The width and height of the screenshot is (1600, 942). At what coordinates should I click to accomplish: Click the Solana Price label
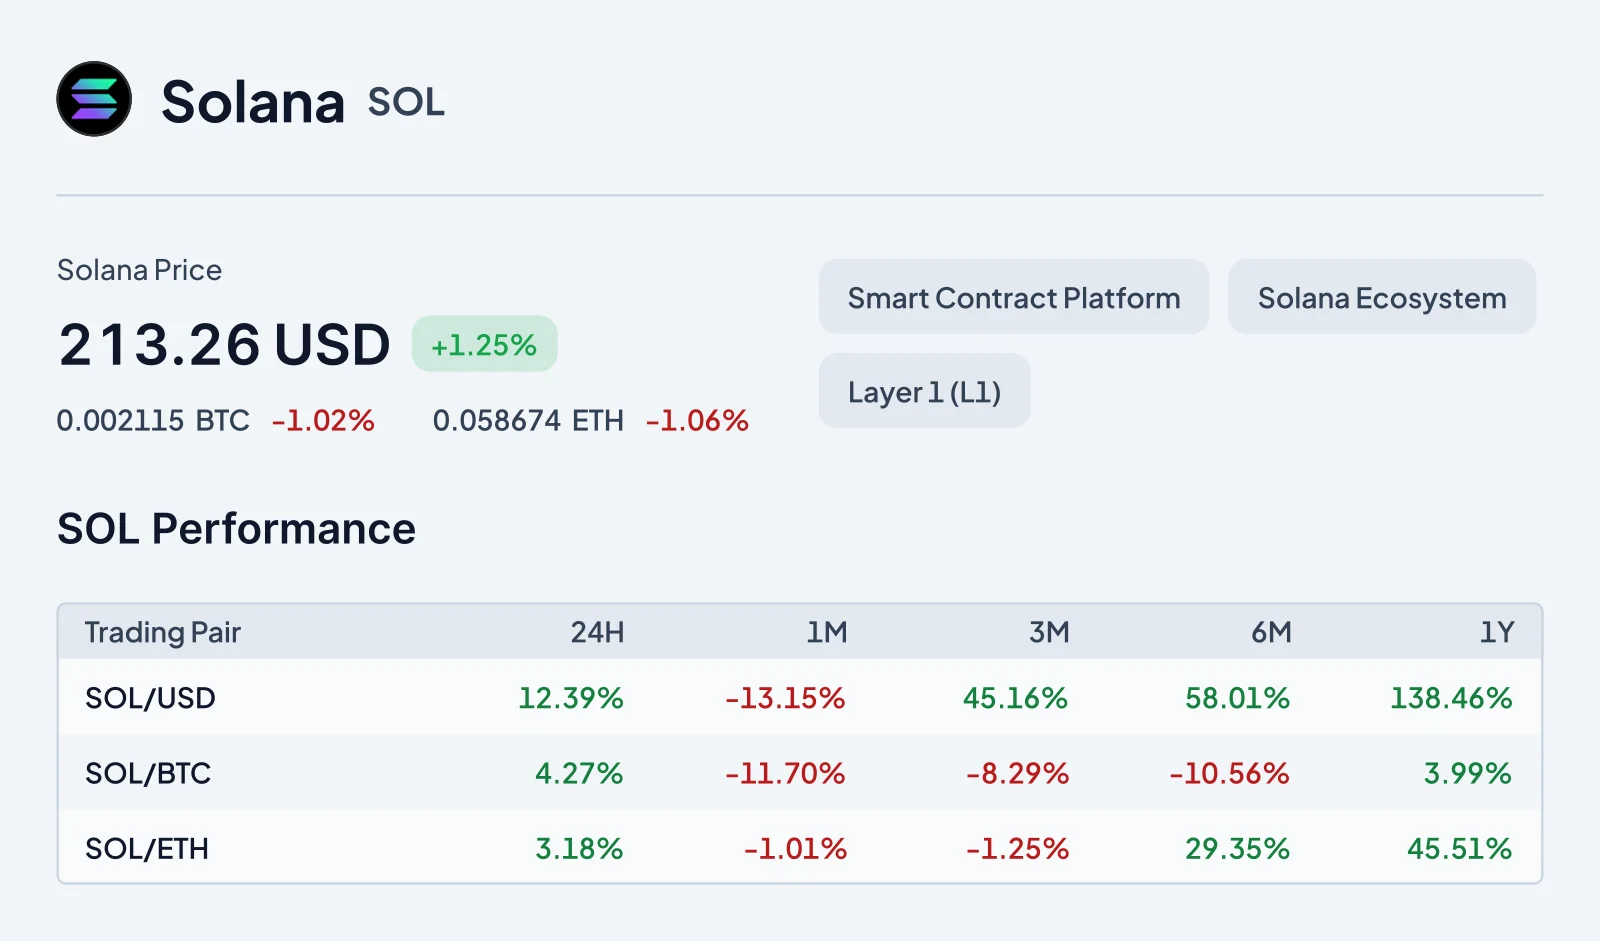139,270
